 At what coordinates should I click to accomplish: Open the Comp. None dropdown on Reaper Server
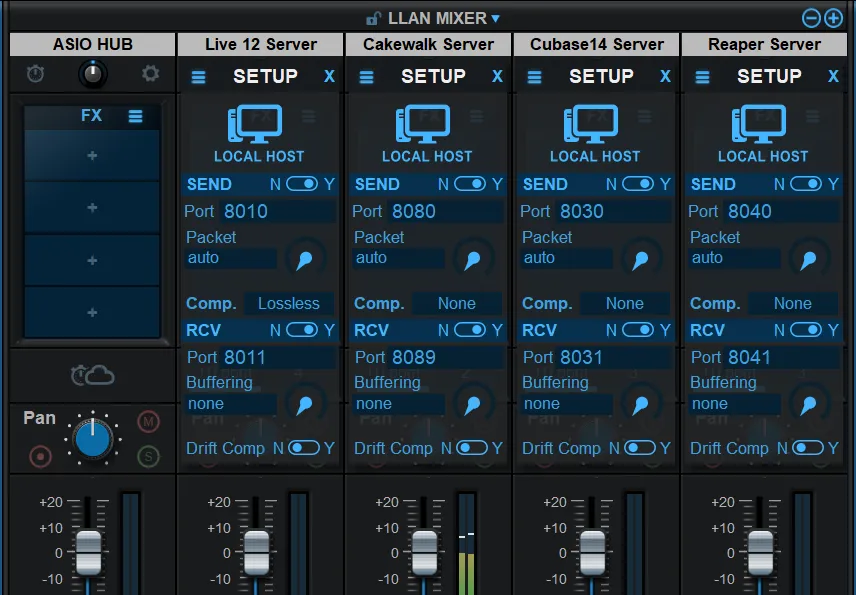793,304
